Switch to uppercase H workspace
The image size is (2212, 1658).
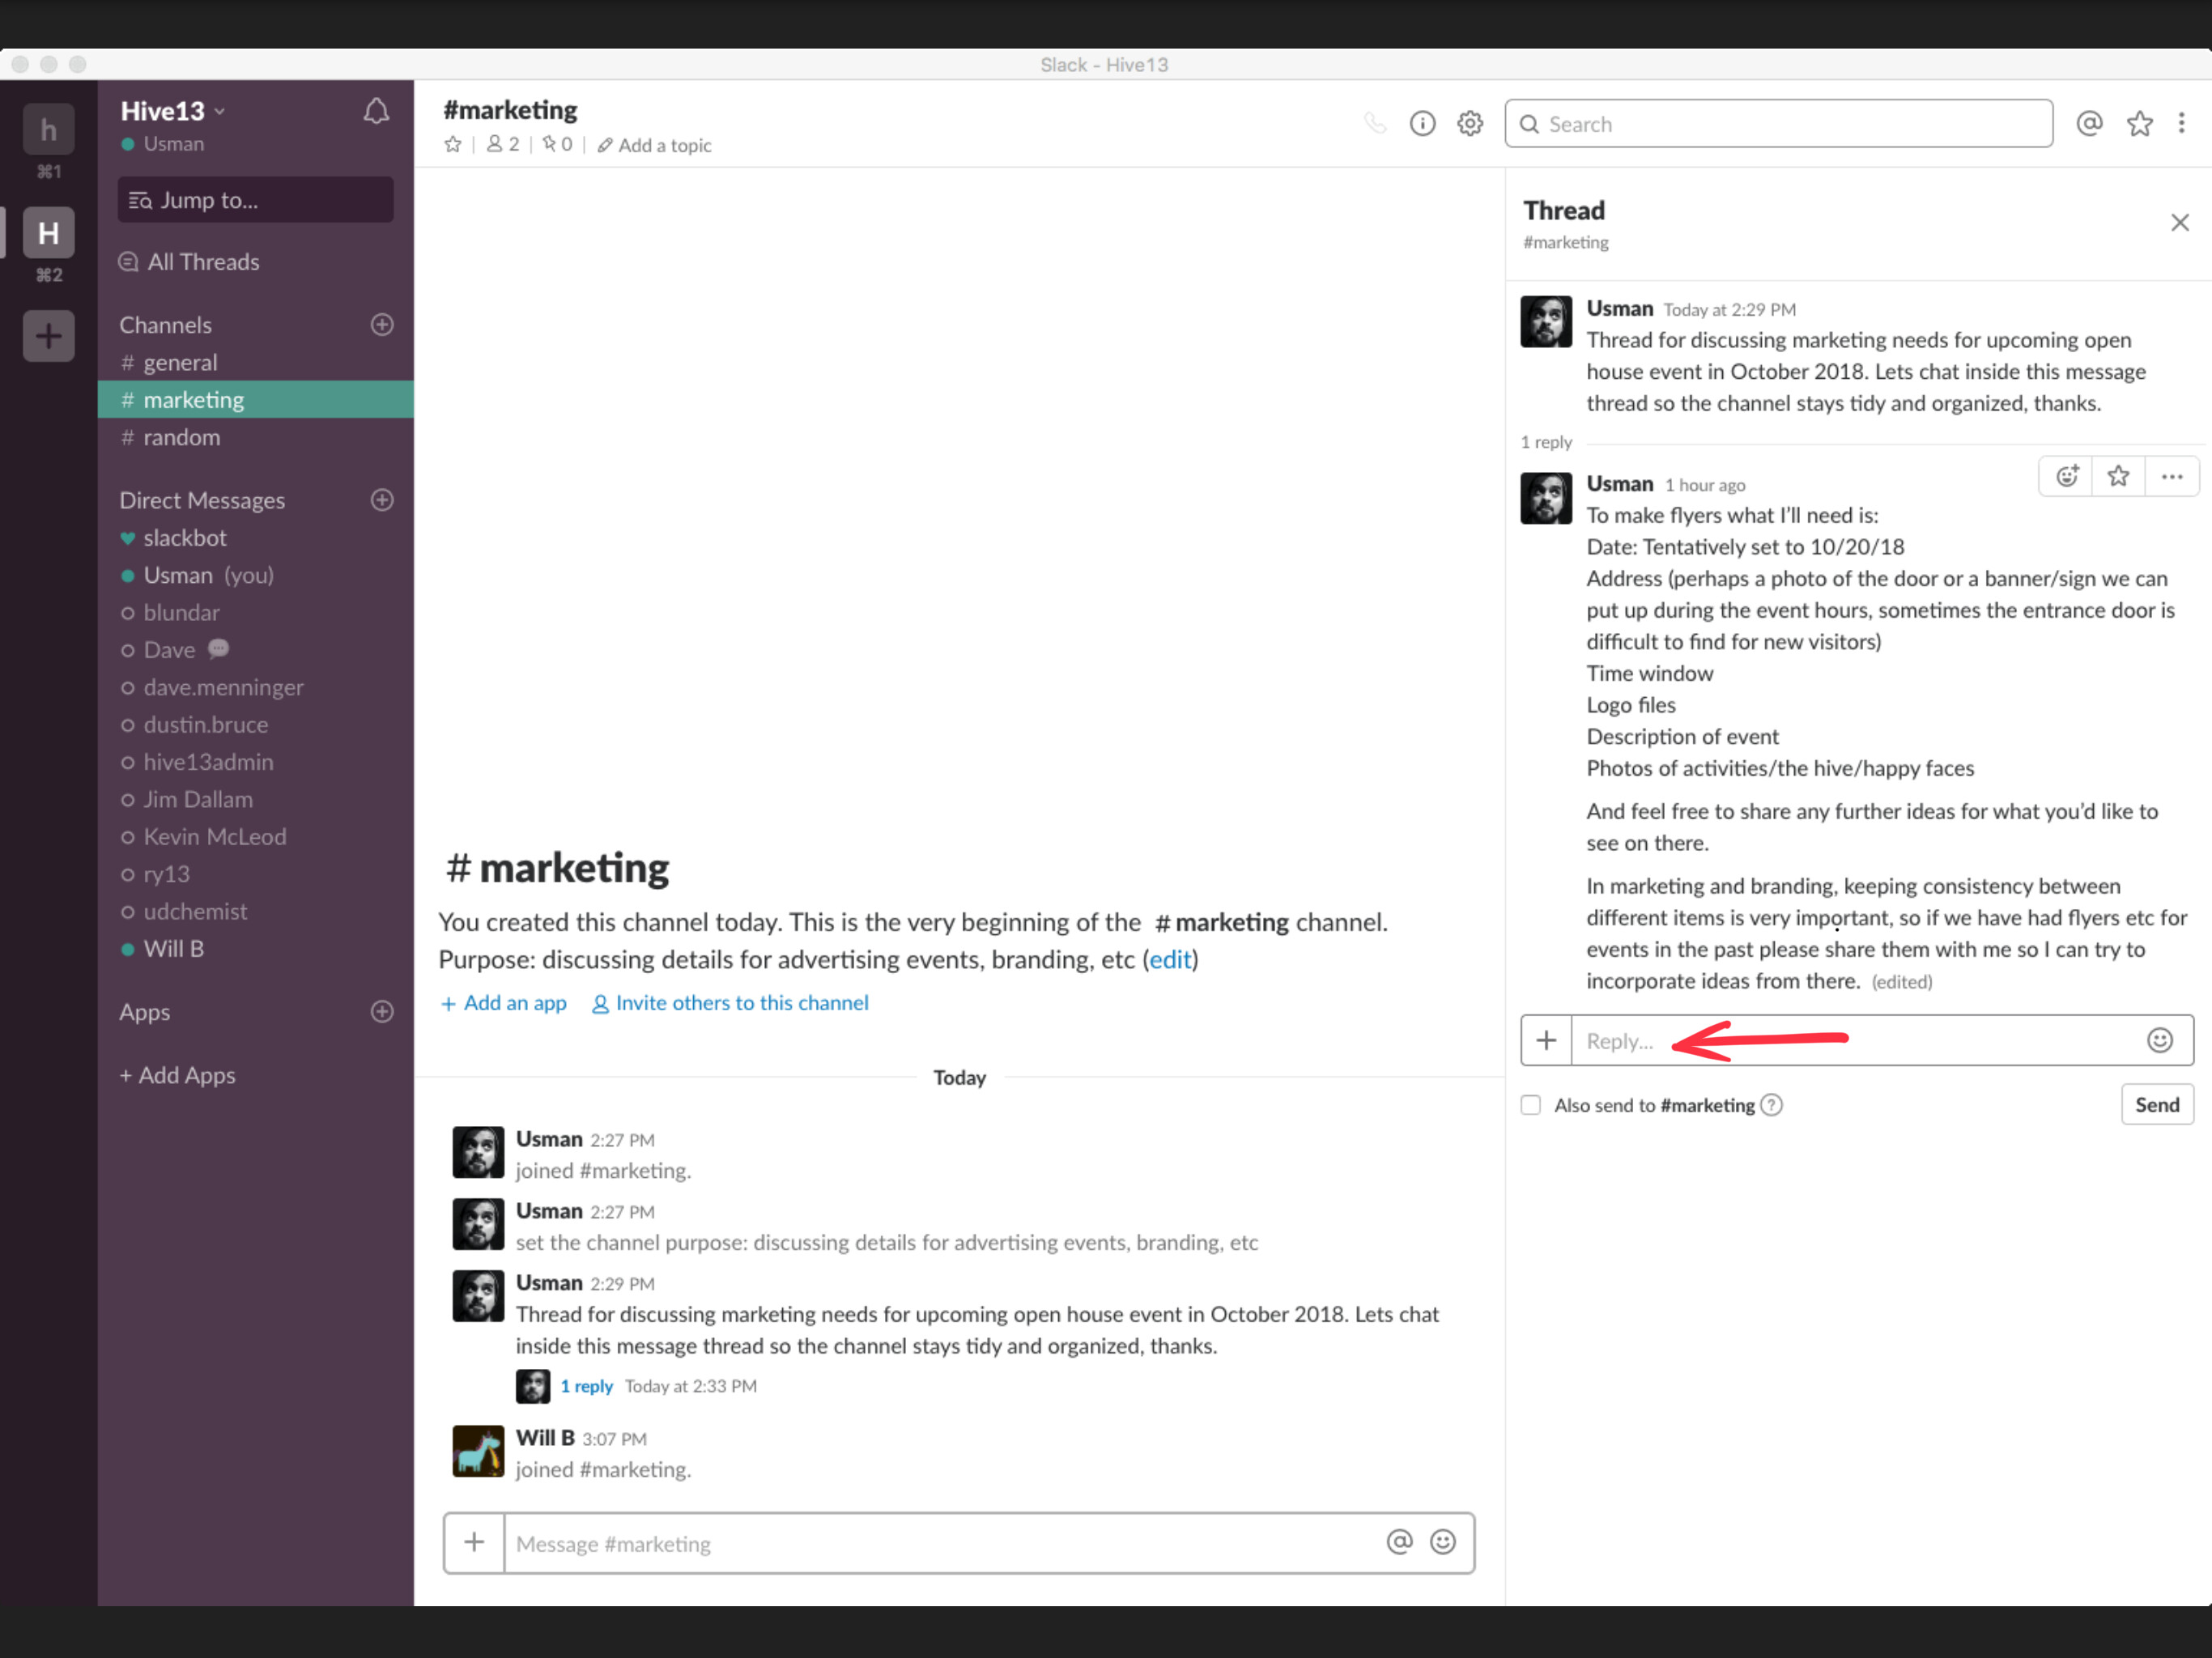[48, 232]
